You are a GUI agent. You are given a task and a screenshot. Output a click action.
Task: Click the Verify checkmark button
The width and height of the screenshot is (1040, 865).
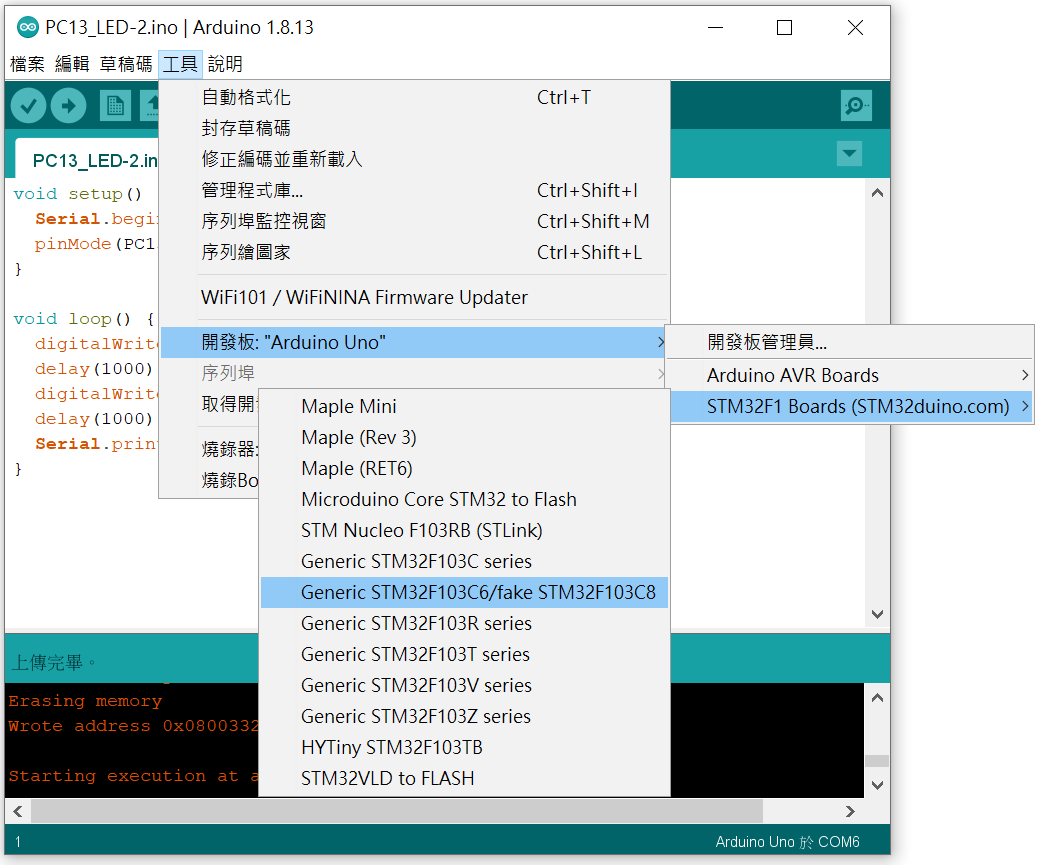click(x=29, y=105)
